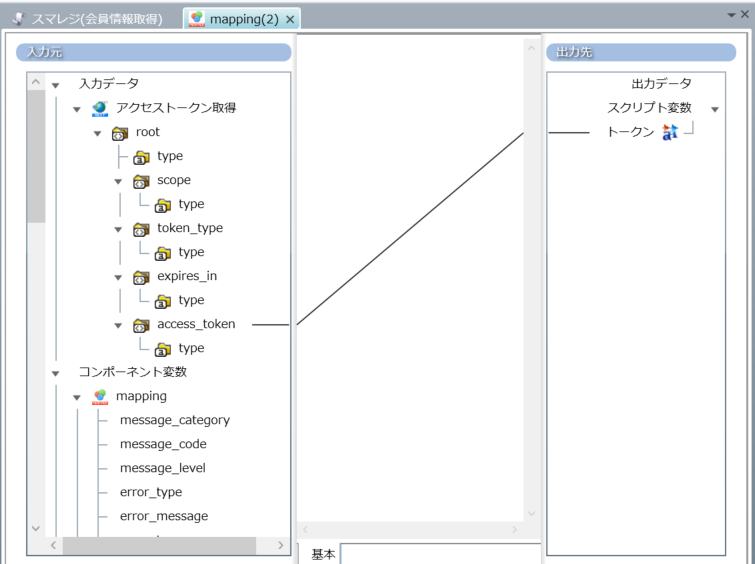Select the message_level variable
This screenshot has height=564, width=755.
[x=163, y=468]
